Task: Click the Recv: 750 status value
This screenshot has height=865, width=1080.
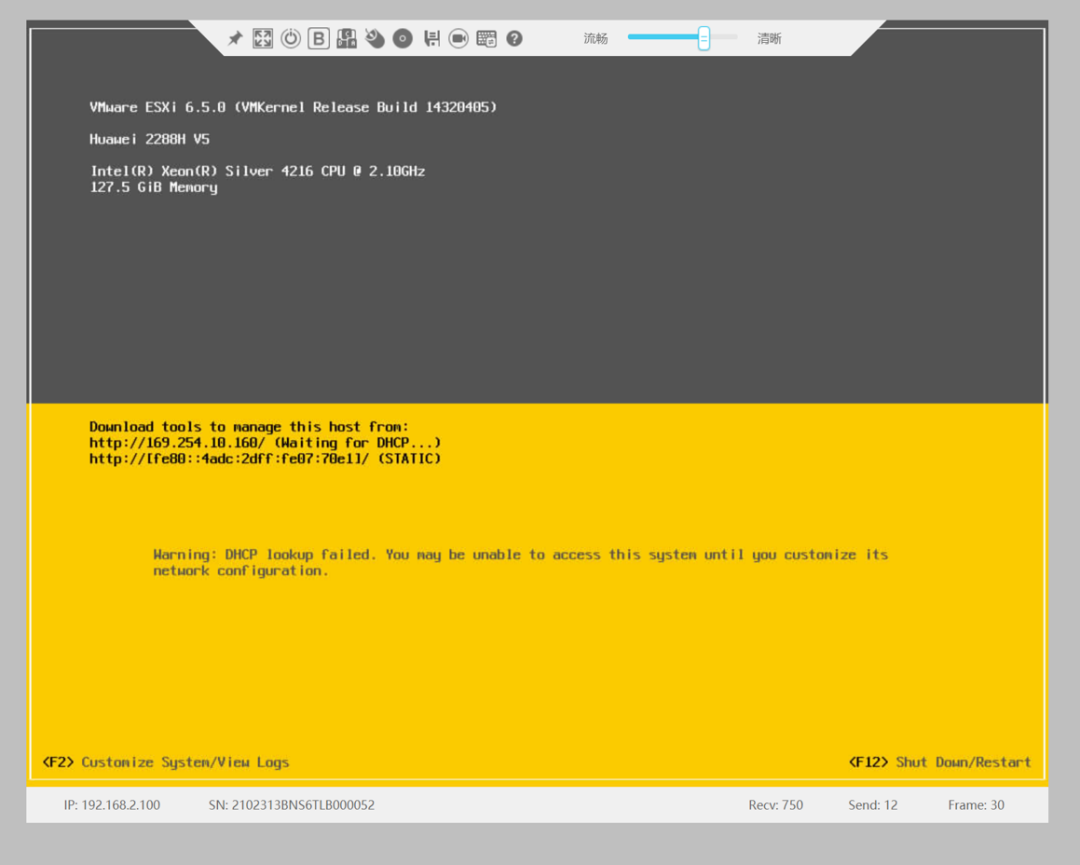Action: [776, 805]
